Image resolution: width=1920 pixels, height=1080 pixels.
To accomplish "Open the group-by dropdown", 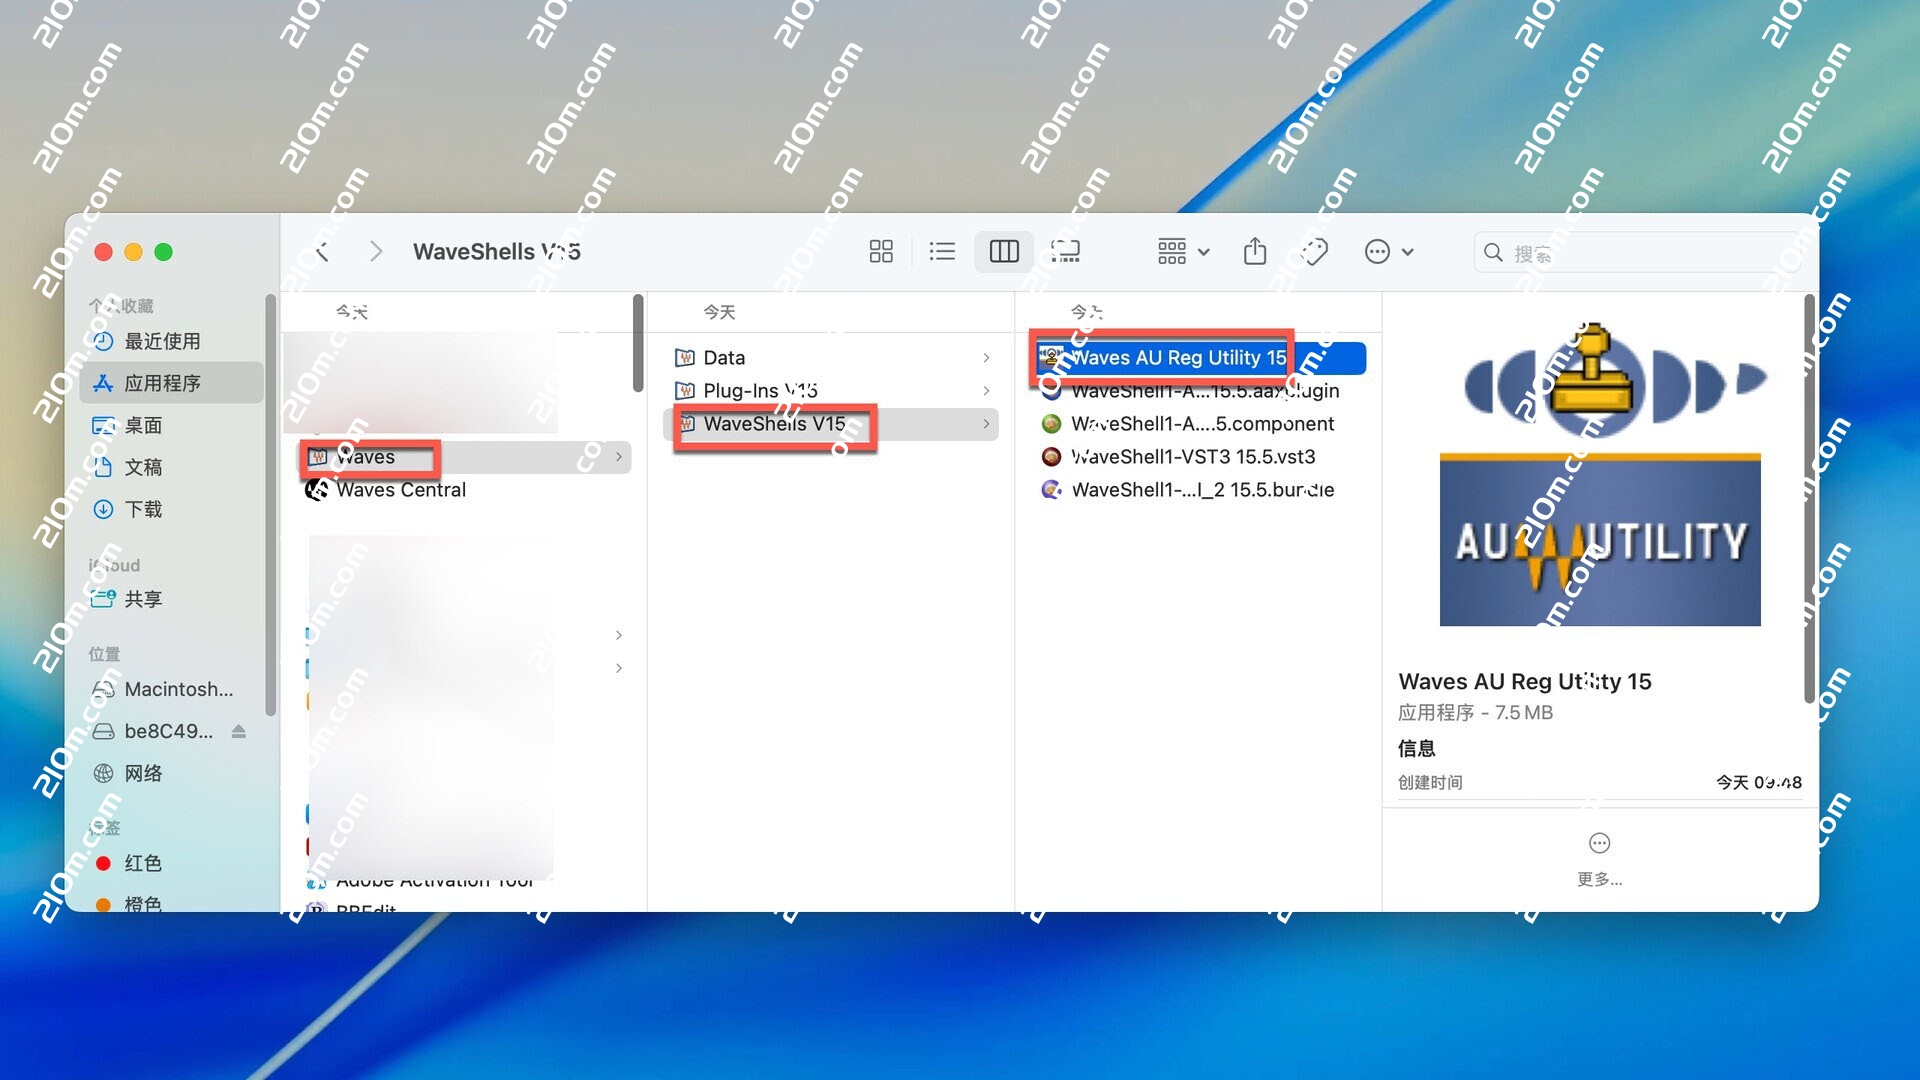I will pos(1183,251).
